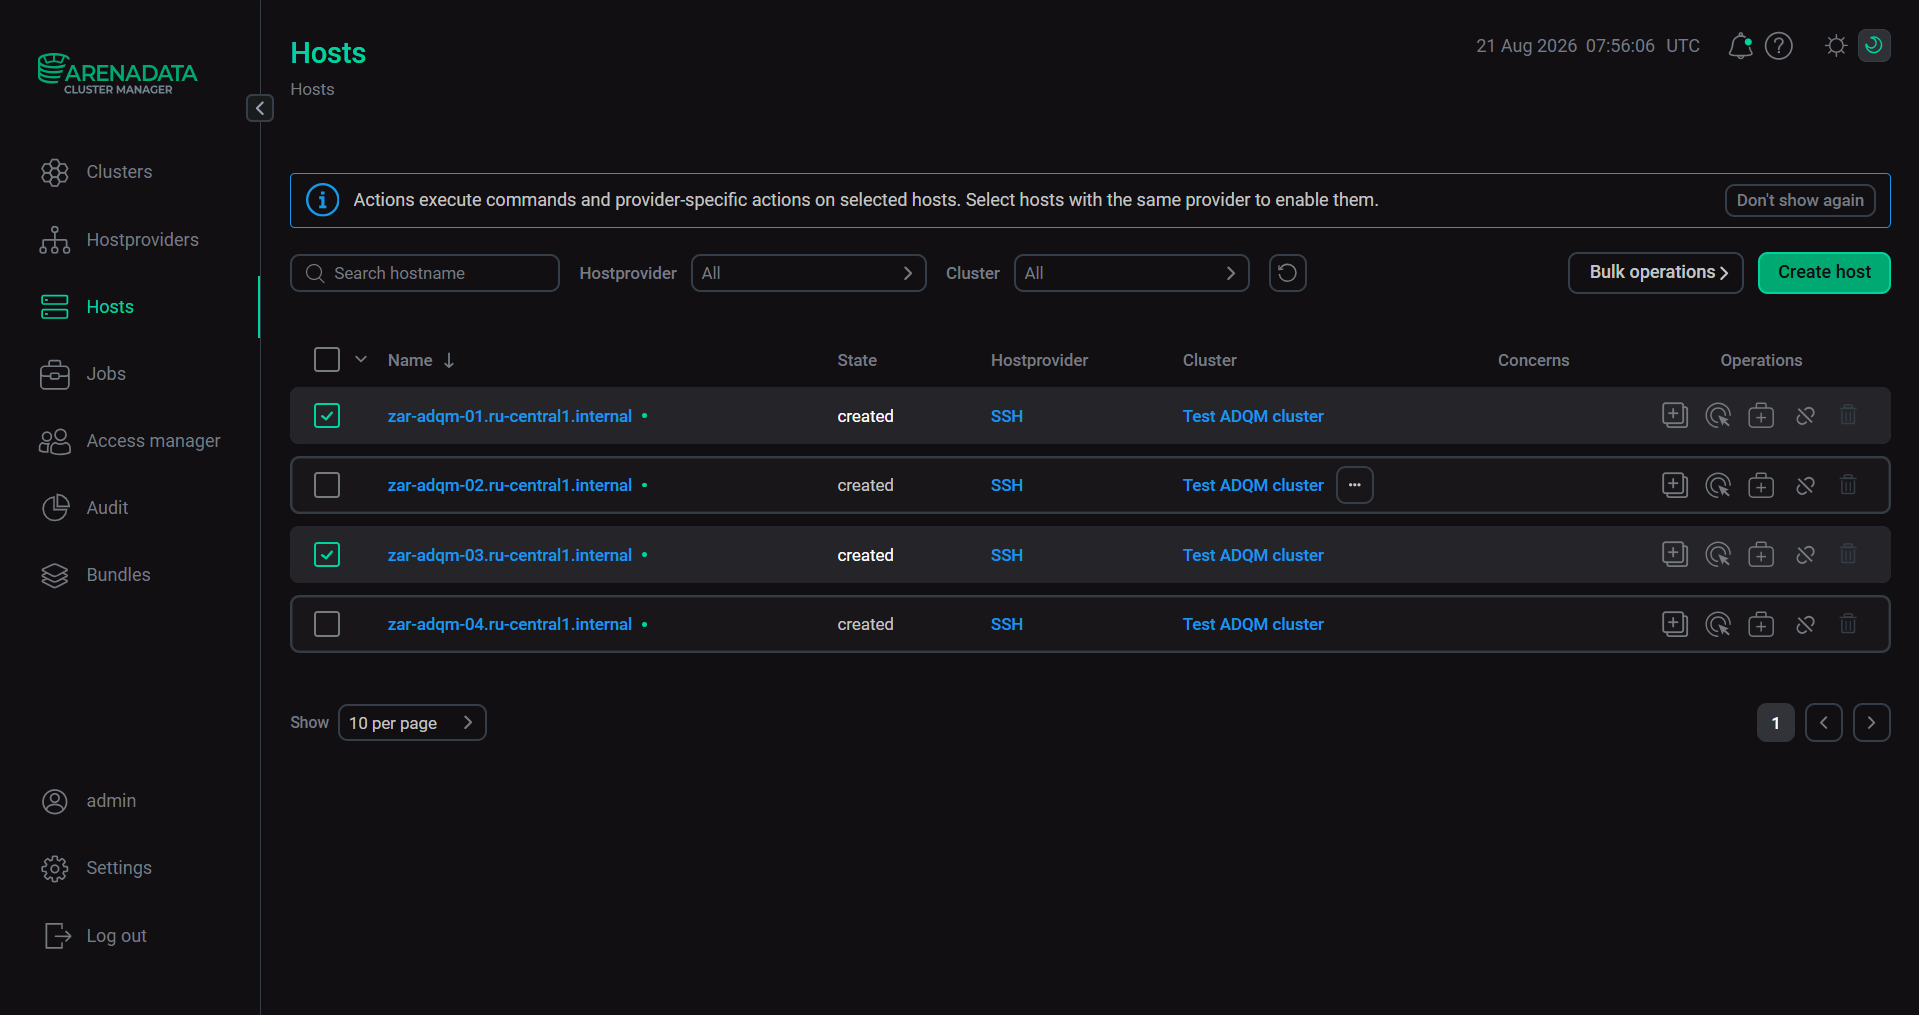Log out from the sidebar
Screen dimensions: 1919x1015
[x=116, y=936]
